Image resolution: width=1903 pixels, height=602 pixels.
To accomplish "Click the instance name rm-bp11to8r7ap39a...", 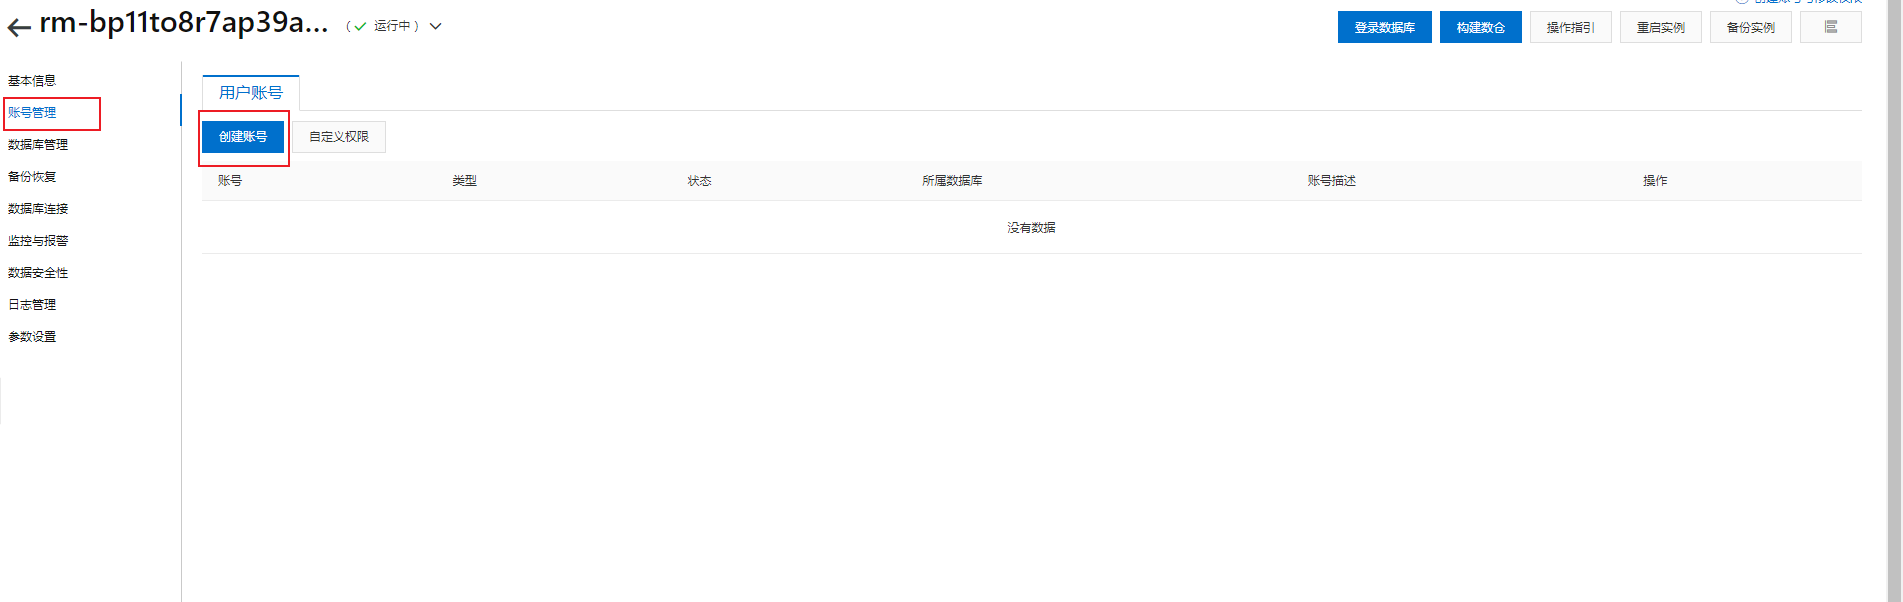I will coord(184,23).
